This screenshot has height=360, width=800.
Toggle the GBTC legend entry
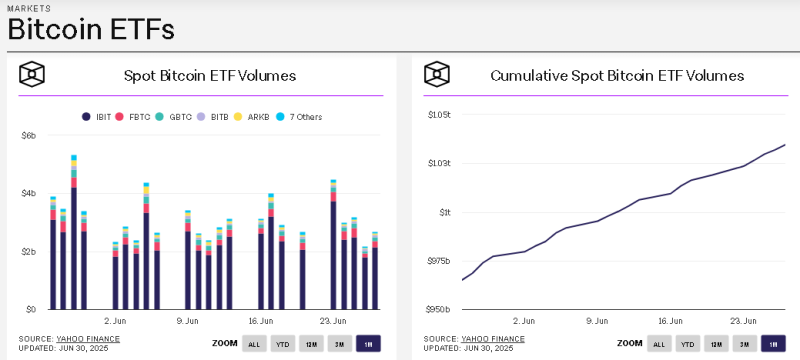click(173, 117)
